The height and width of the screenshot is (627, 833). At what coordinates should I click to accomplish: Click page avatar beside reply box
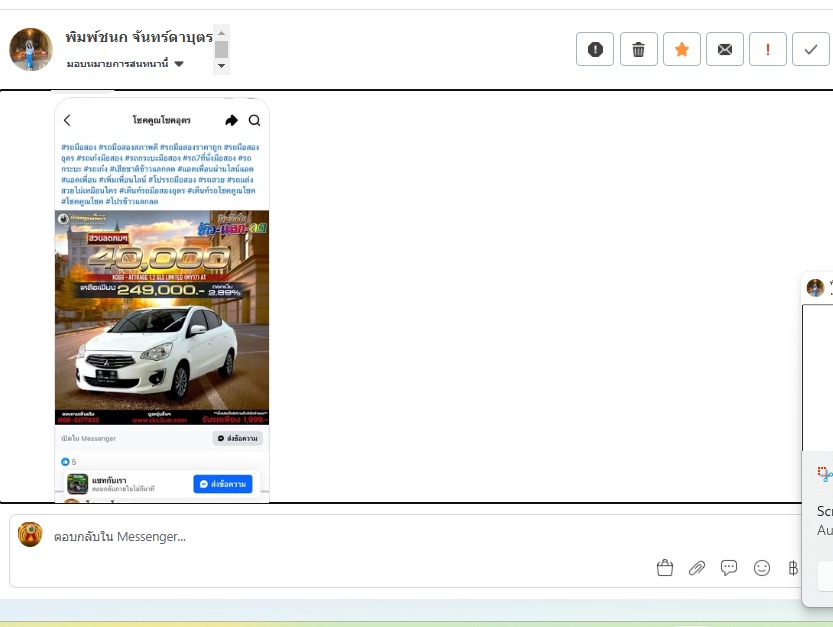(x=30, y=534)
